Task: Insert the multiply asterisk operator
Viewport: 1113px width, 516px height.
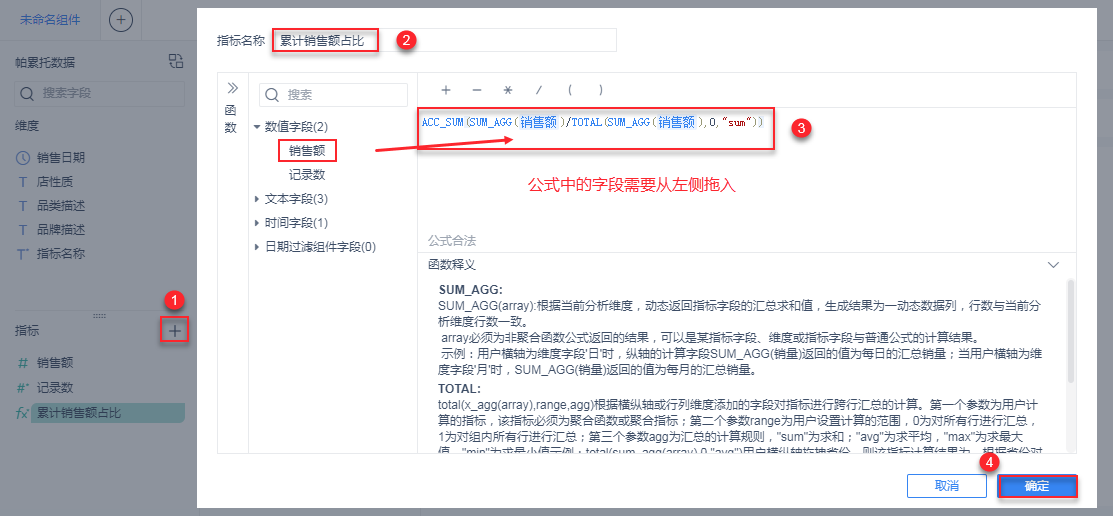Action: pyautogui.click(x=508, y=90)
